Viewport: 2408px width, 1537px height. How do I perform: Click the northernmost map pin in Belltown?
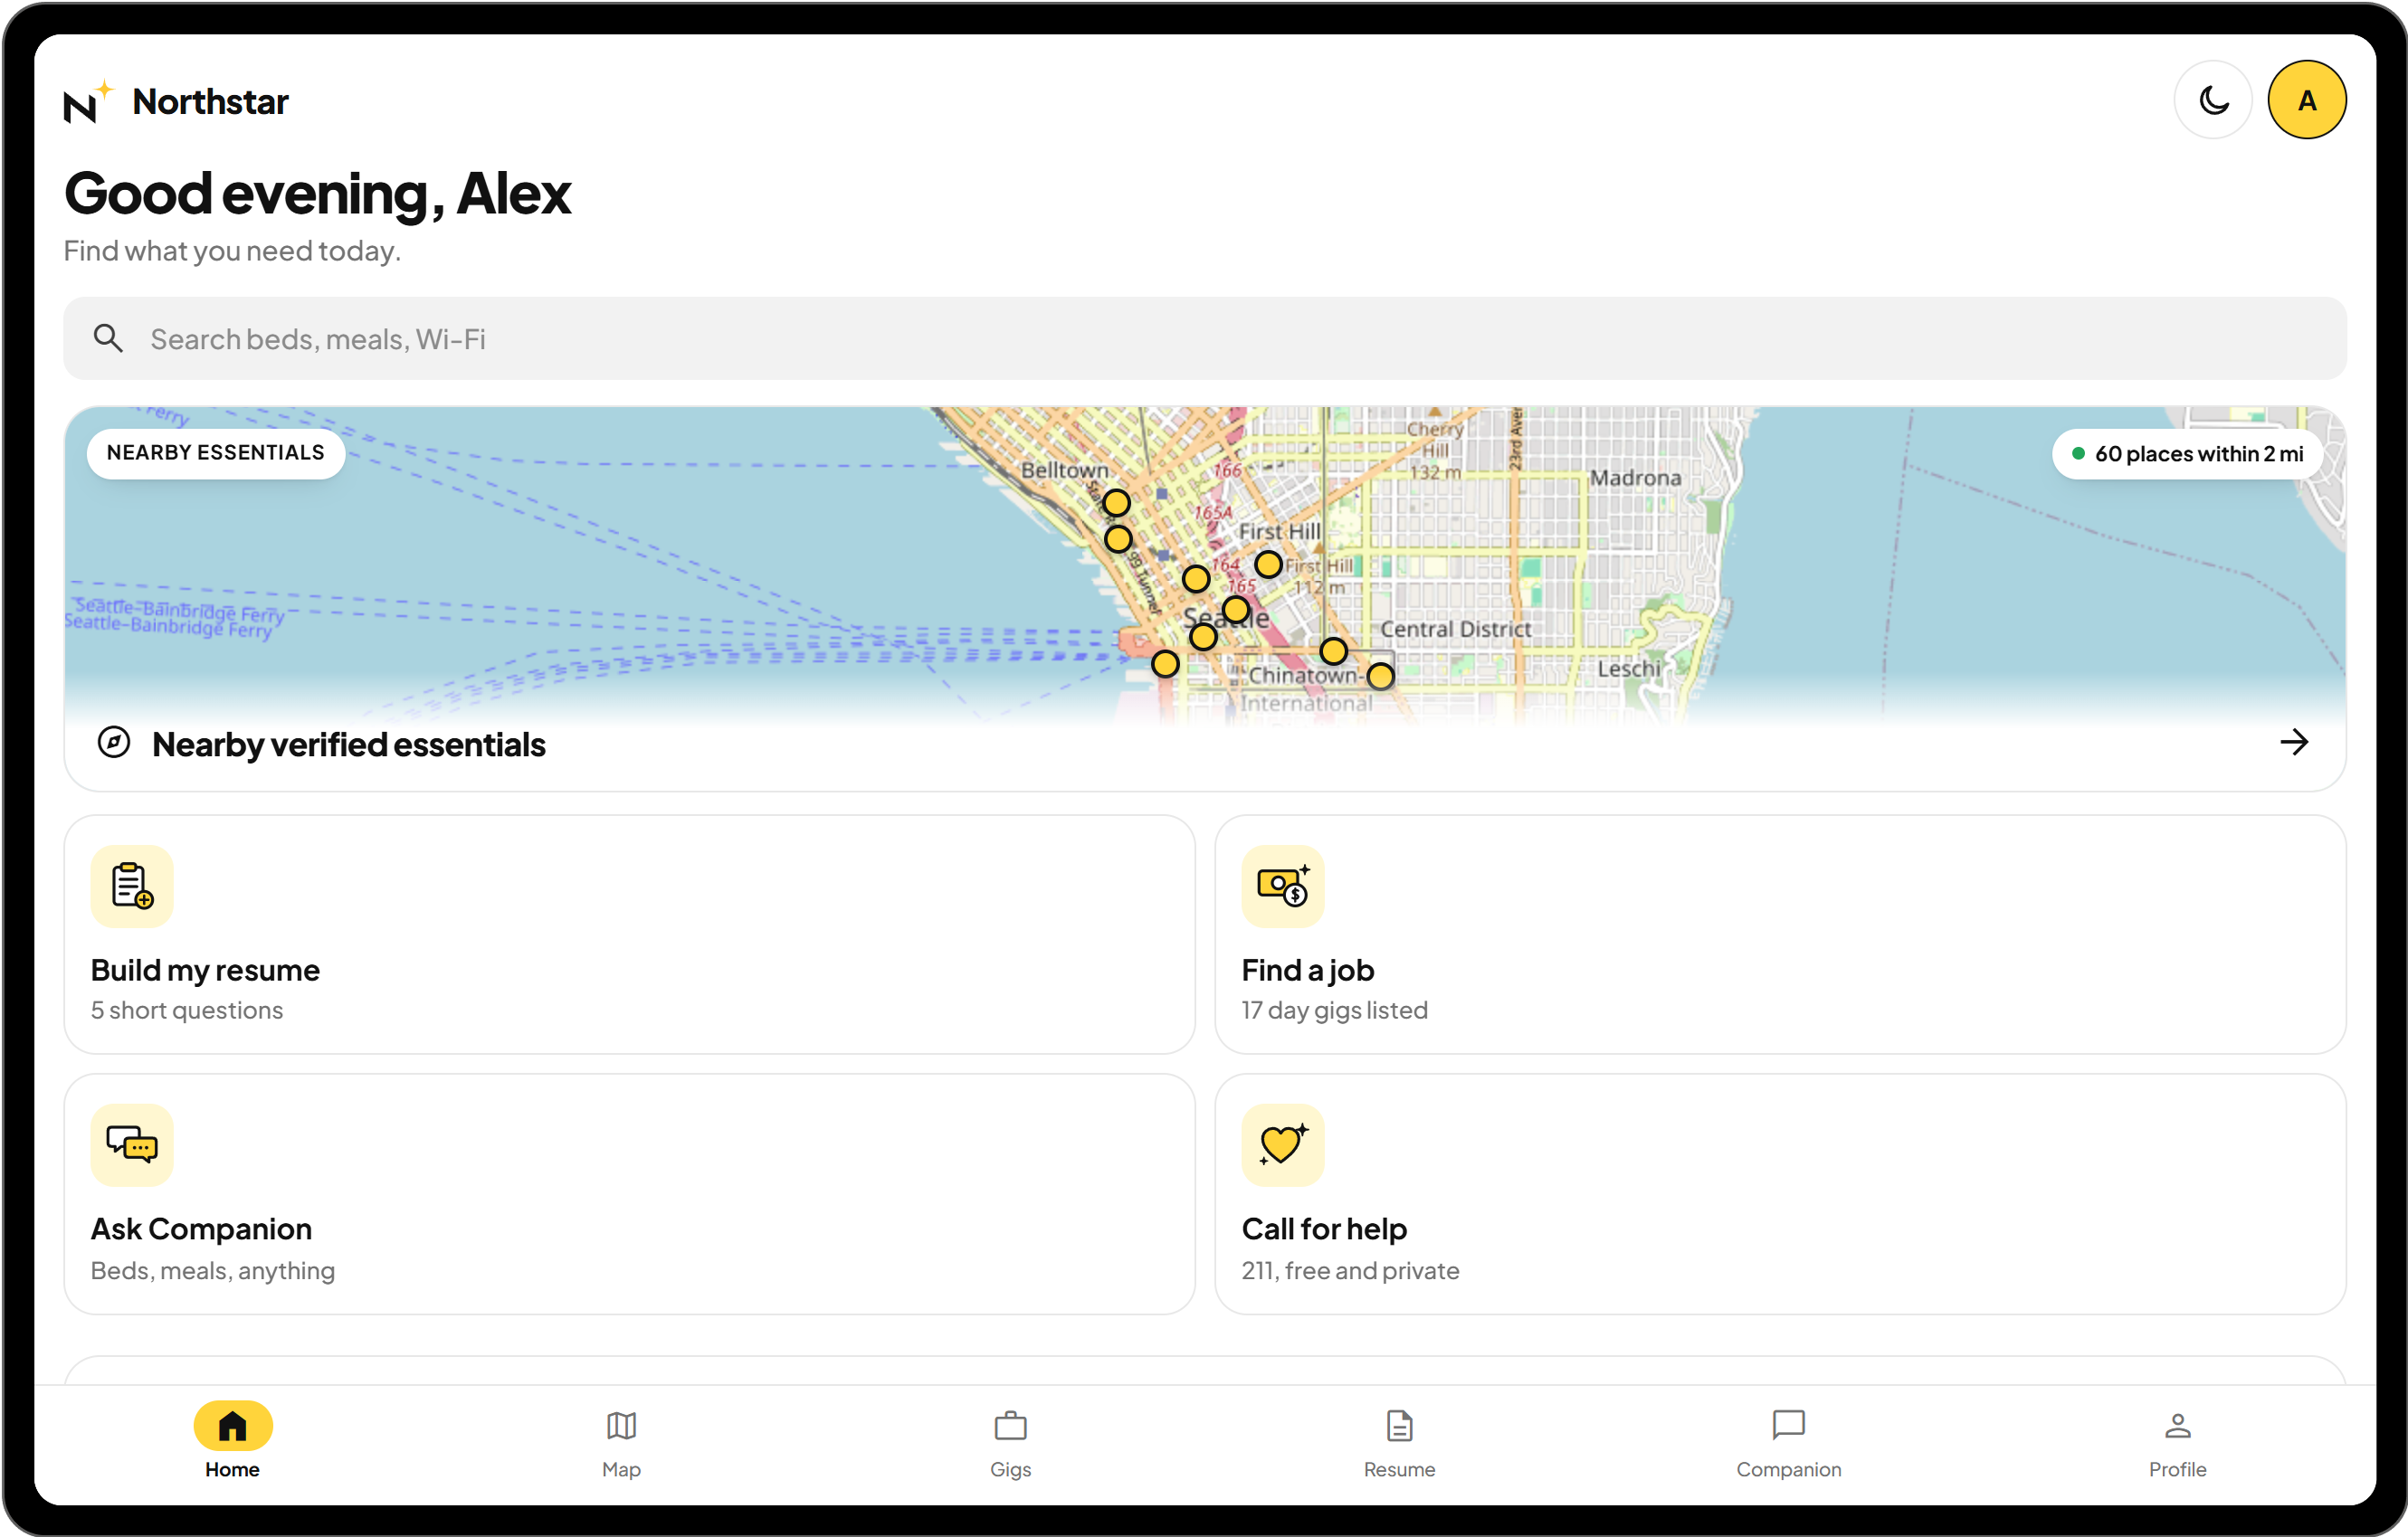(1116, 502)
